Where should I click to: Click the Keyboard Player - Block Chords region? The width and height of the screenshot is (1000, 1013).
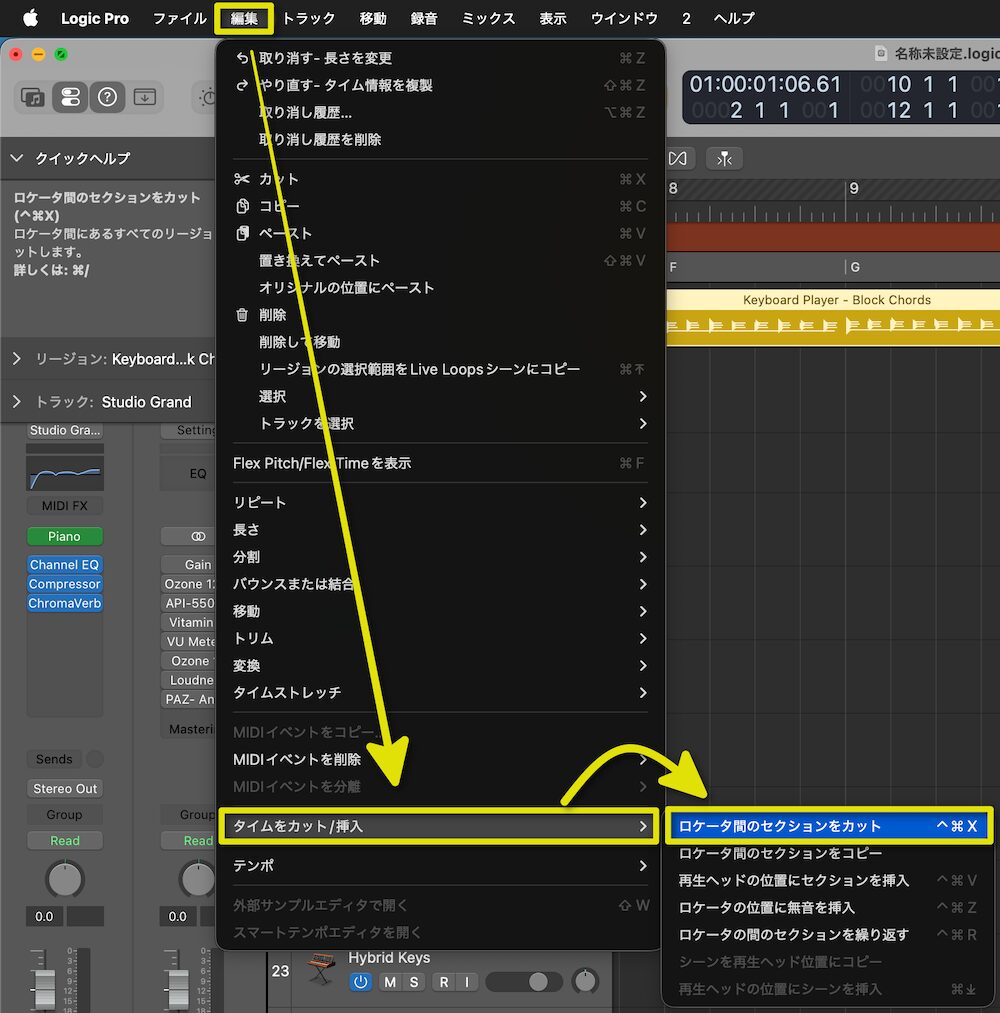coord(833,317)
